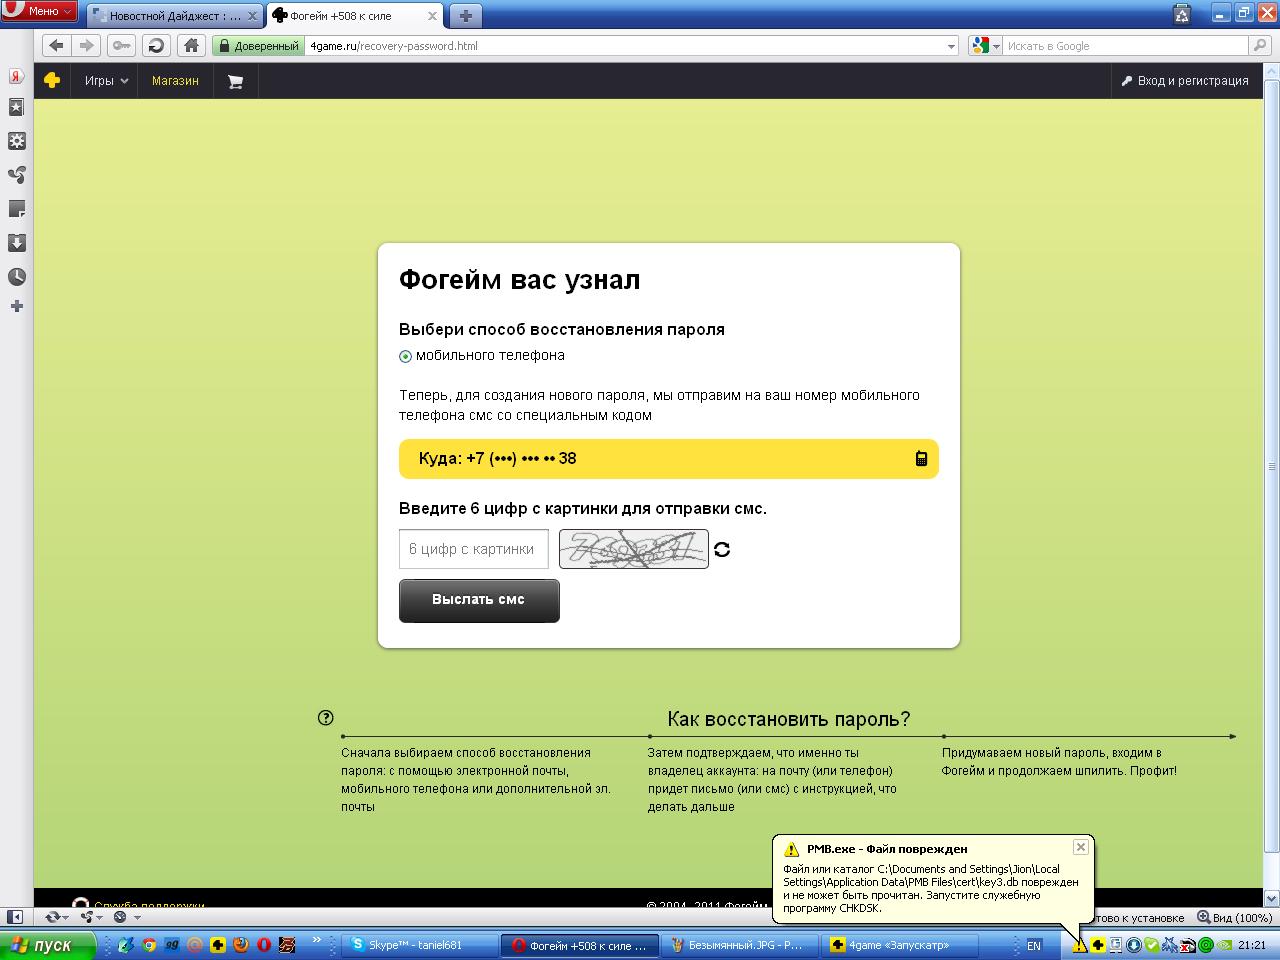
Task: Close the «Фогейм +508 к силе» tab
Action: (432, 16)
